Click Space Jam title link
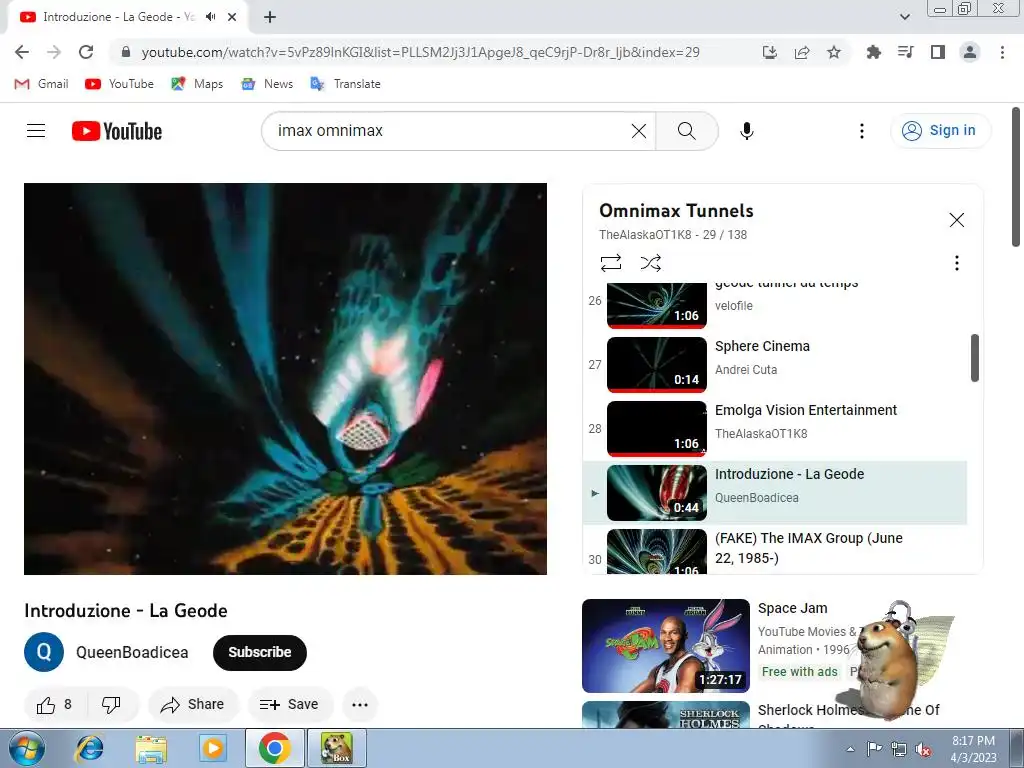This screenshot has height=768, width=1024. [x=792, y=608]
